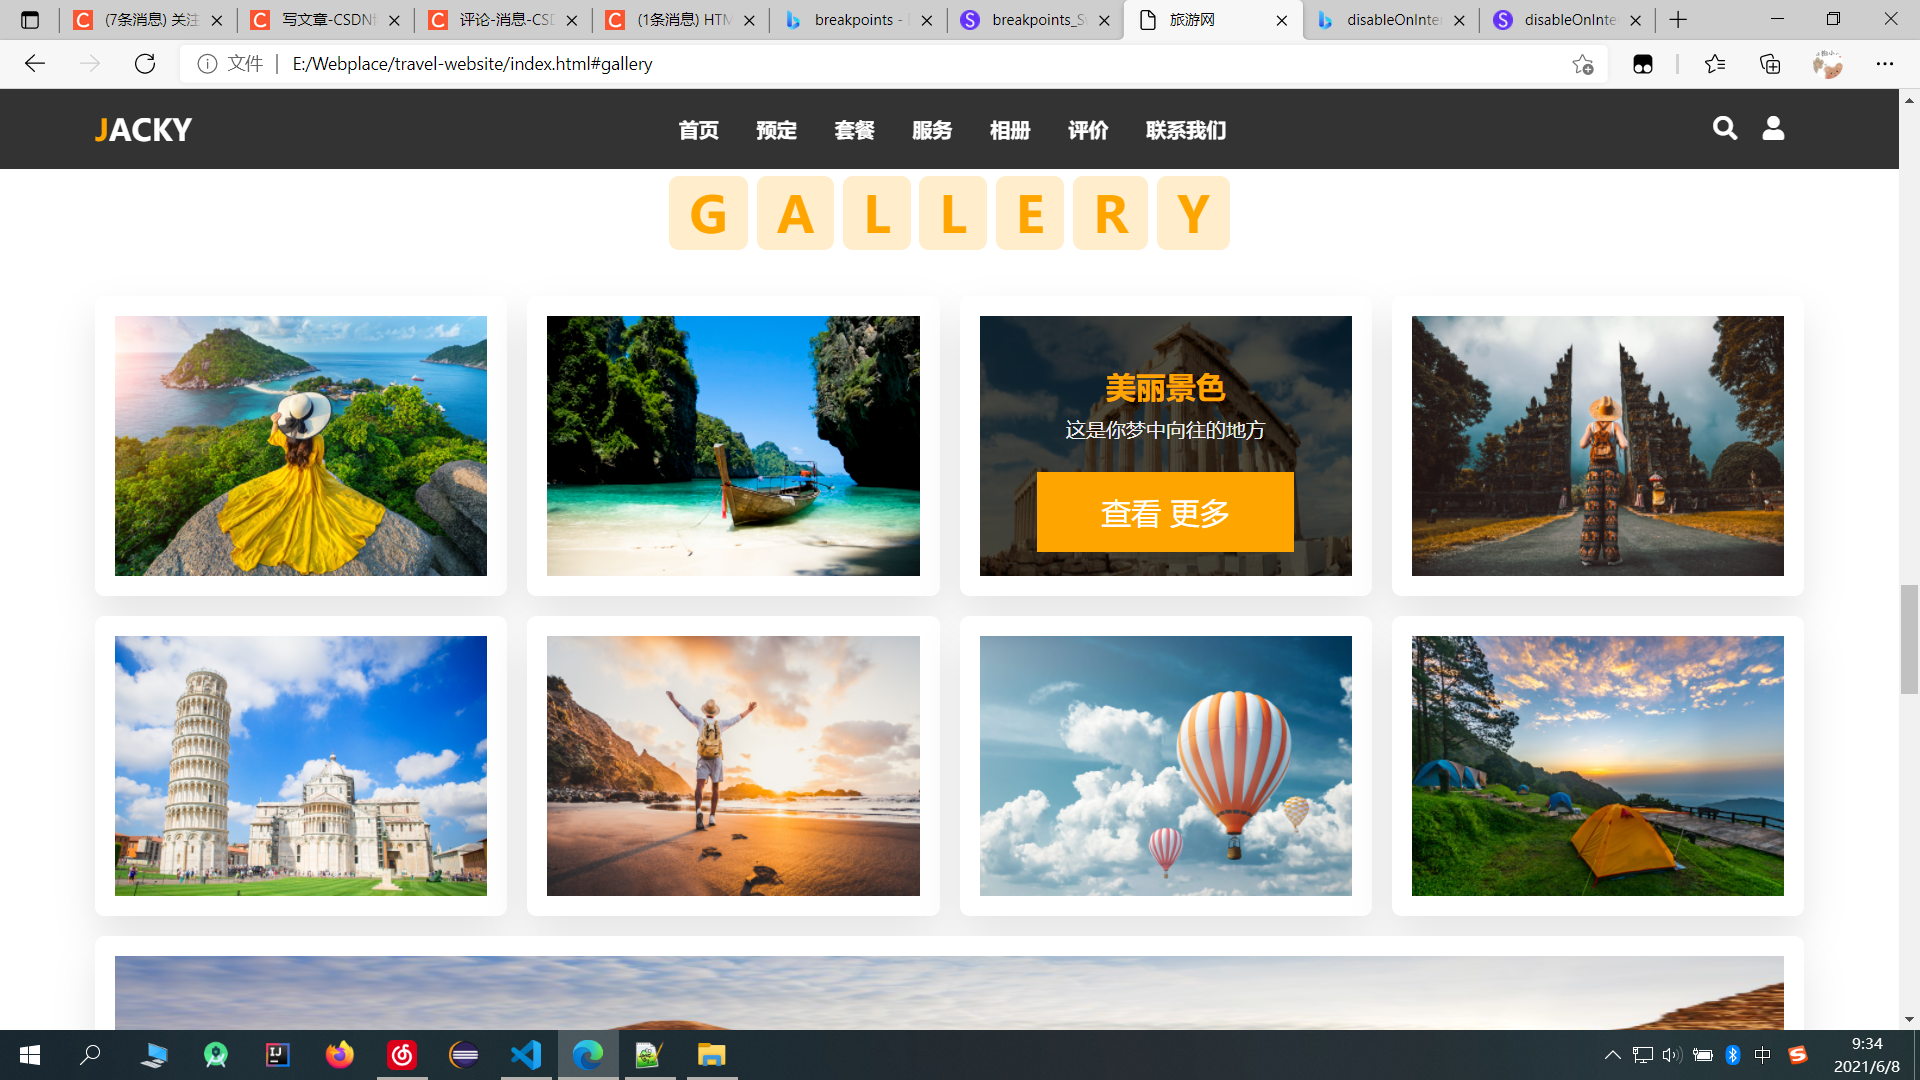
Task: Click the 查看 更多 orange button
Action: coord(1165,512)
